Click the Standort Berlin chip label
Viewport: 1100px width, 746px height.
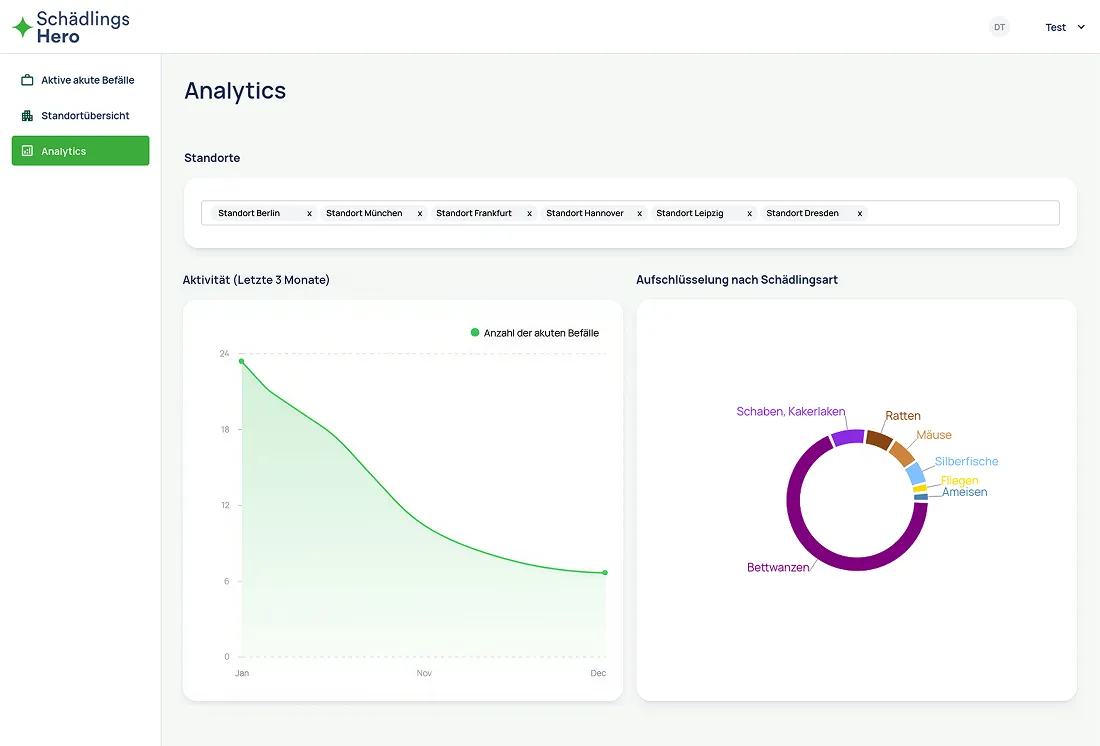coord(249,213)
